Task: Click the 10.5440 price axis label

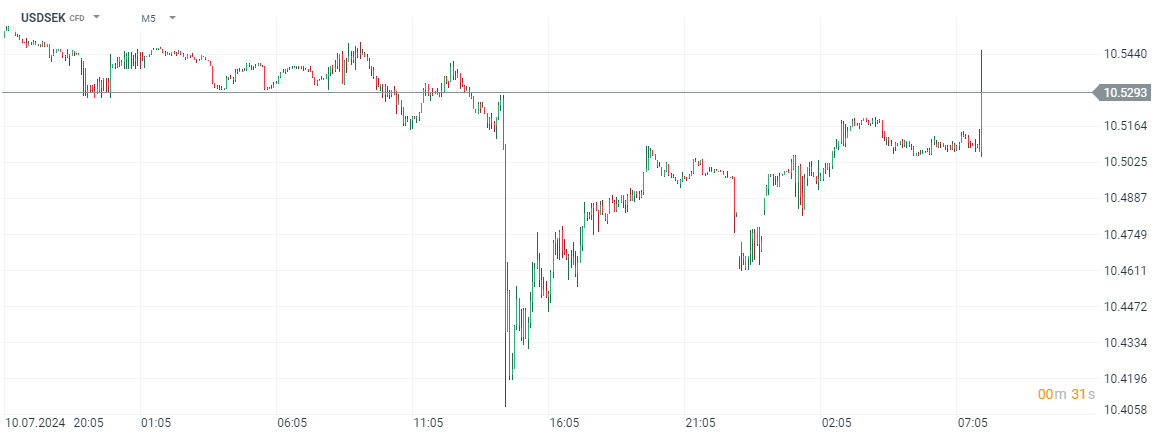Action: coord(1126,54)
